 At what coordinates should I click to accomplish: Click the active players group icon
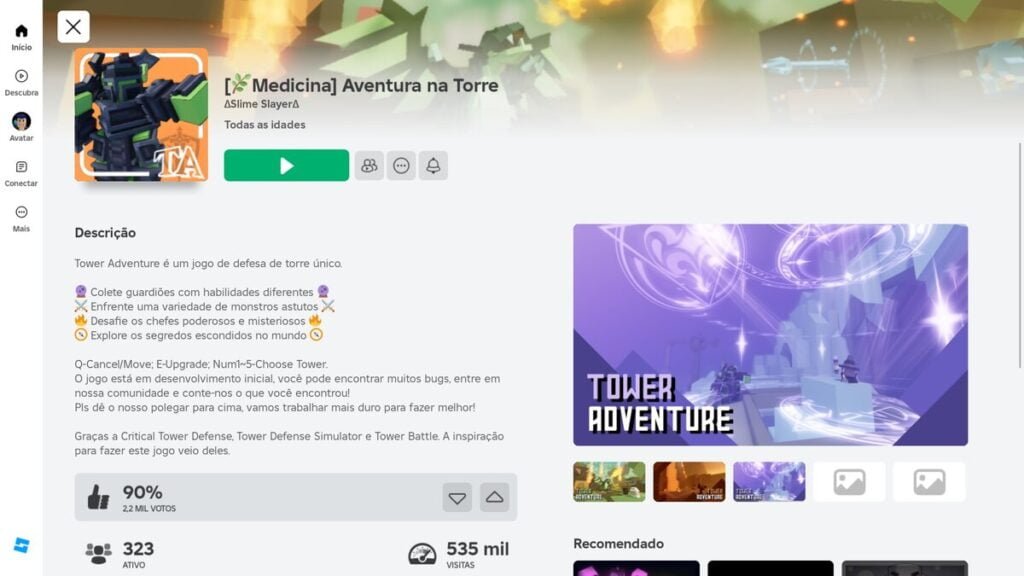click(x=99, y=553)
